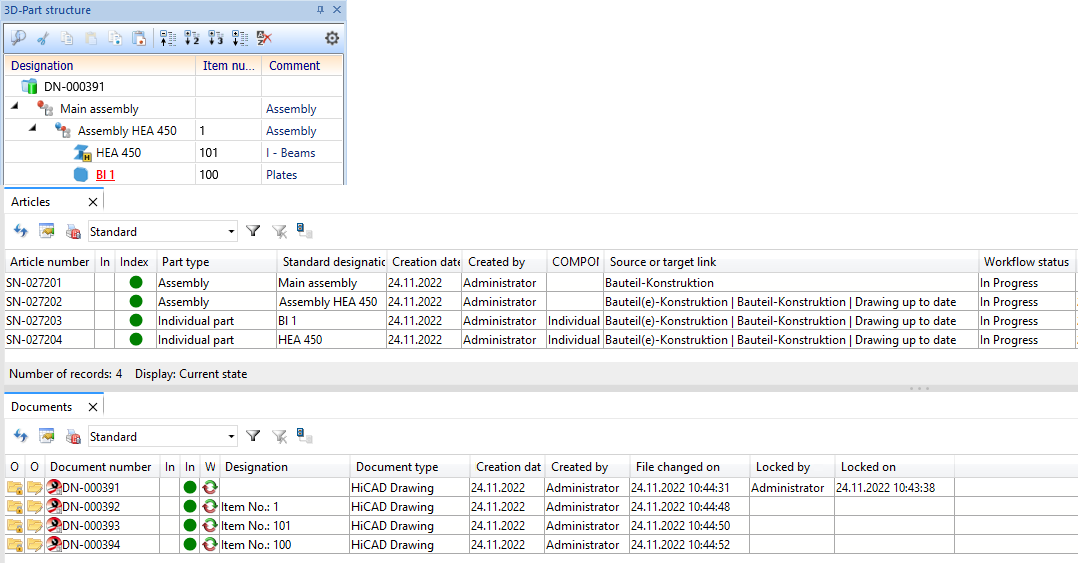Click the filter funnel icon in Documents toolbar

click(x=253, y=436)
